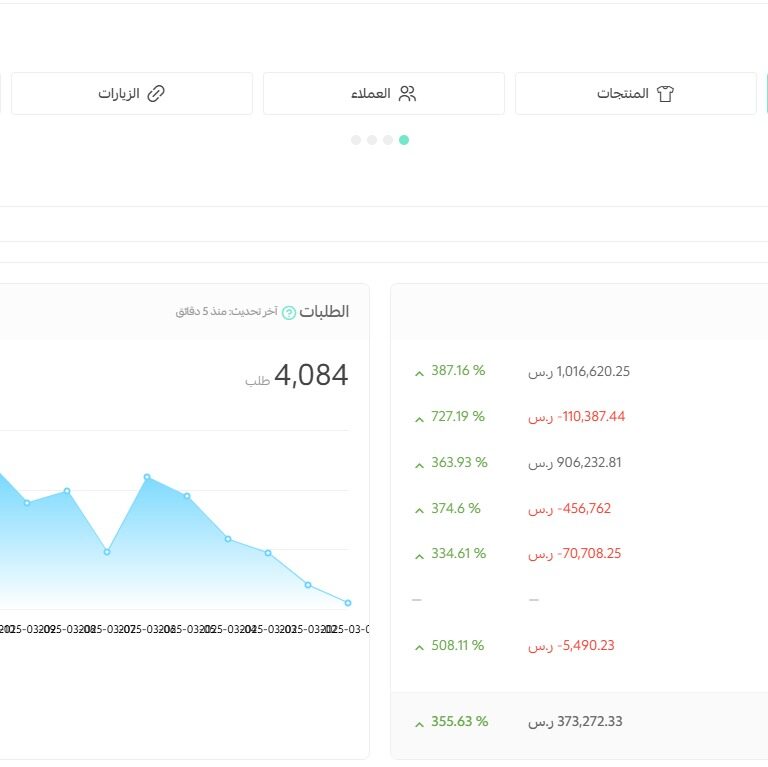
Task: Click the -5,490.23 ر.س value
Action: [x=571, y=646]
